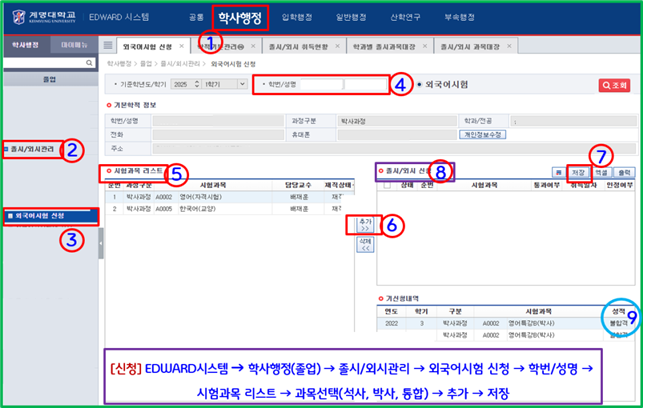Export the list with 엑셀 button
The height and width of the screenshot is (410, 645).
coord(601,173)
